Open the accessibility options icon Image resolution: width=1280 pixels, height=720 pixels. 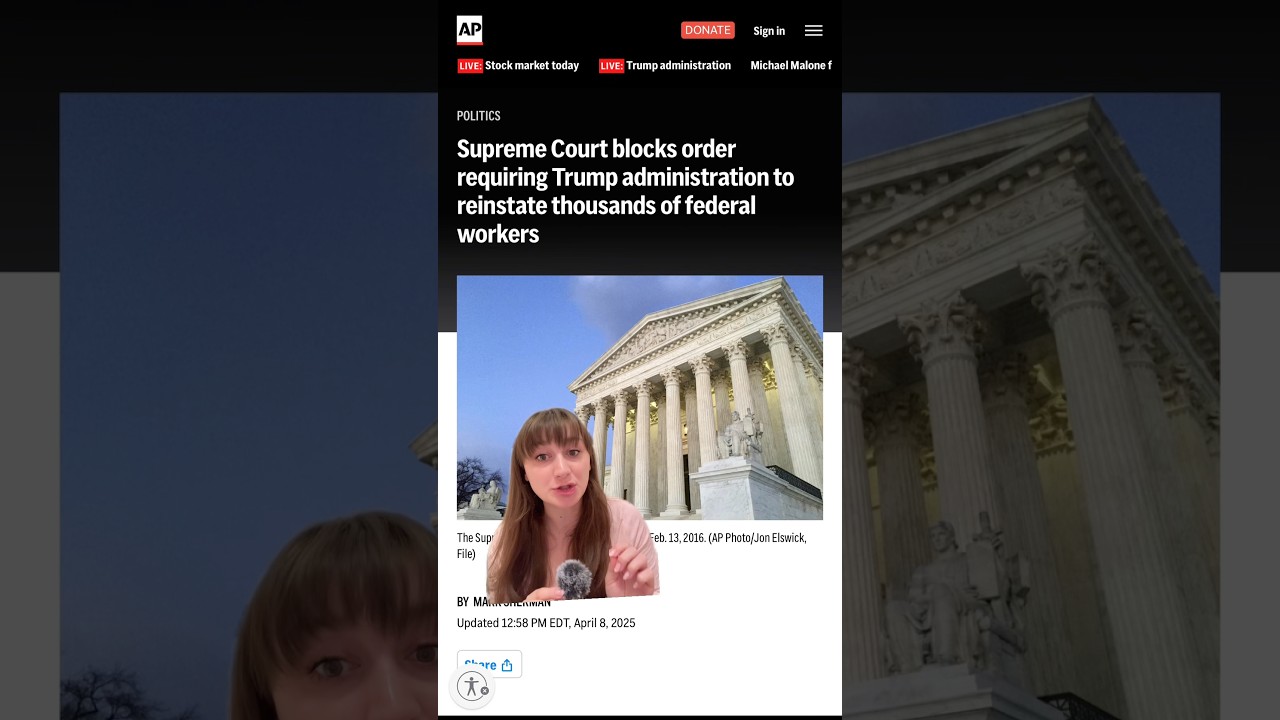pyautogui.click(x=471, y=686)
